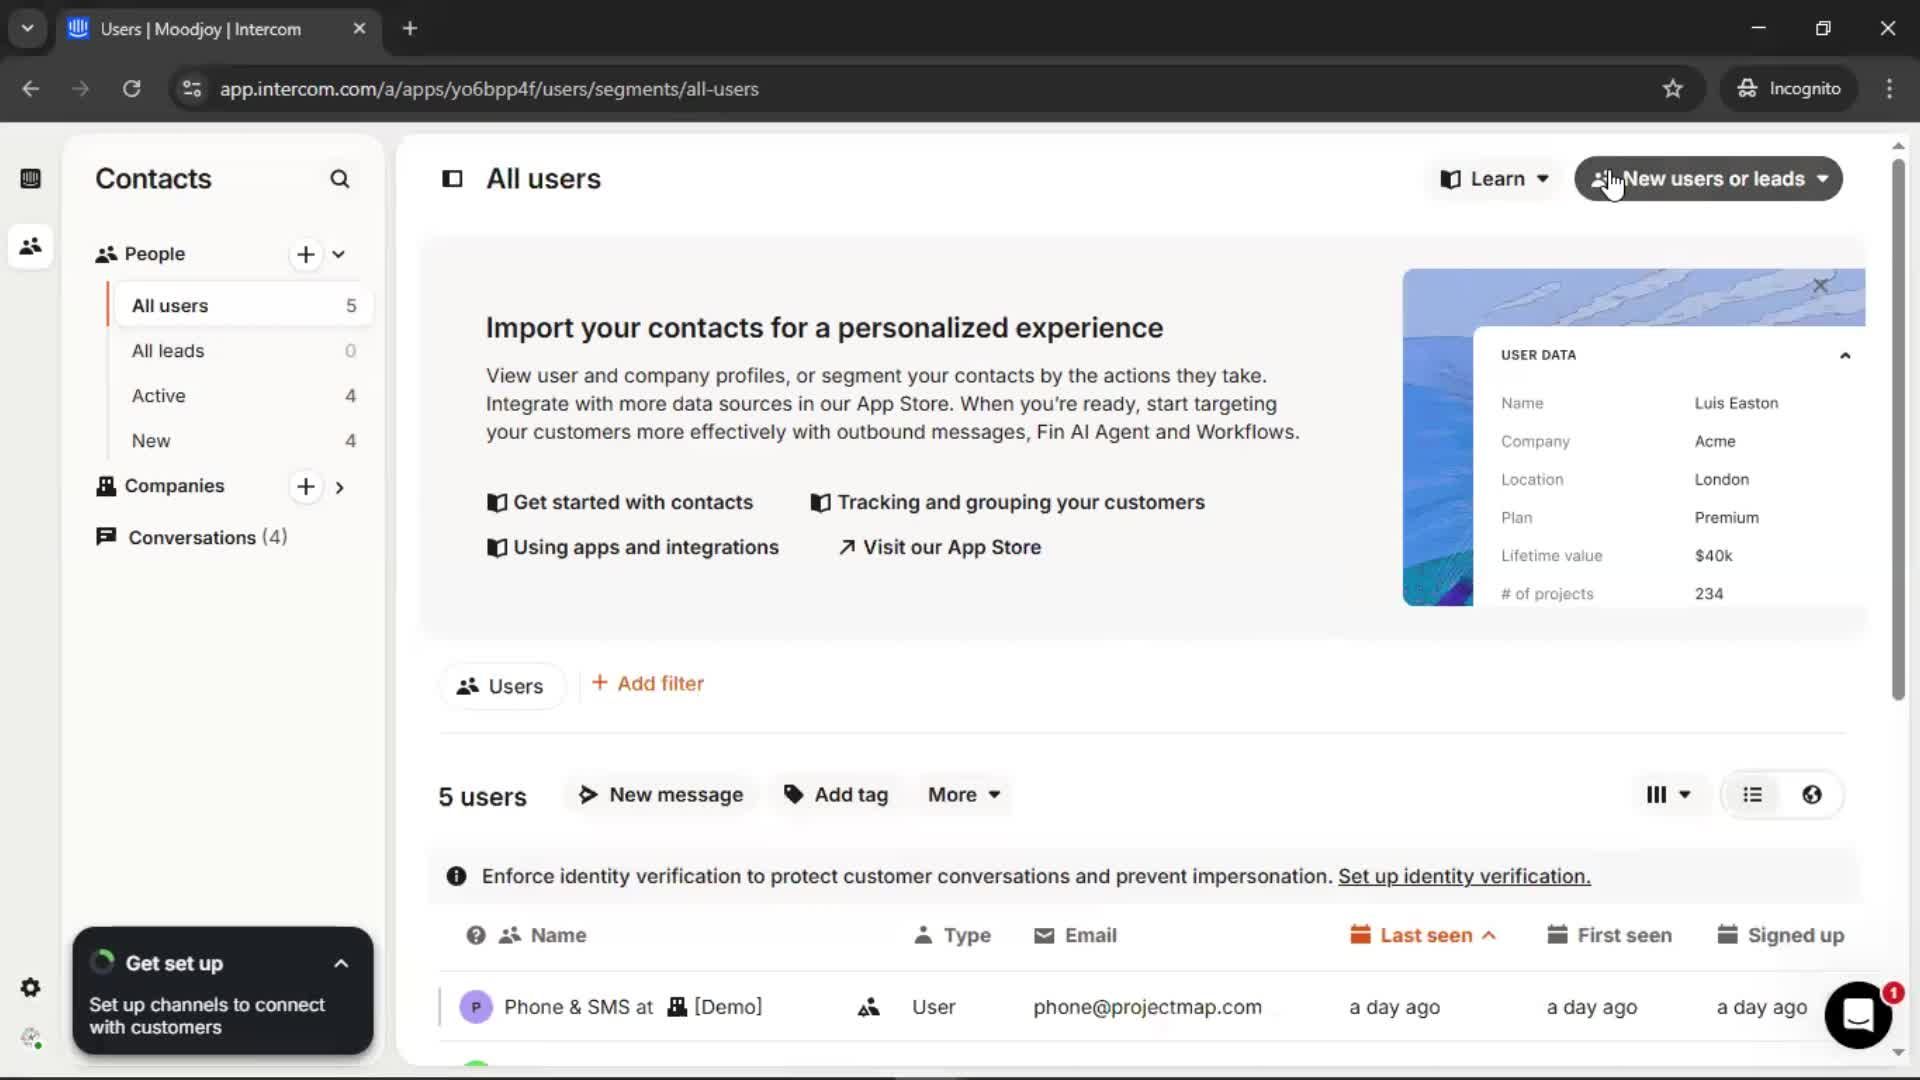This screenshot has height=1080, width=1920.
Task: Switch to the map globe view icon
Action: click(1812, 795)
